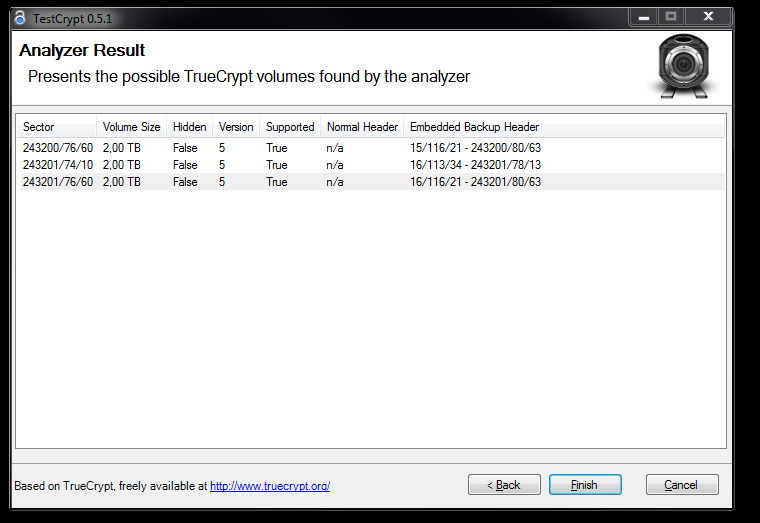Click False in the 243200/76/60 row
Viewport: 760px width, 523px height.
tap(185, 148)
